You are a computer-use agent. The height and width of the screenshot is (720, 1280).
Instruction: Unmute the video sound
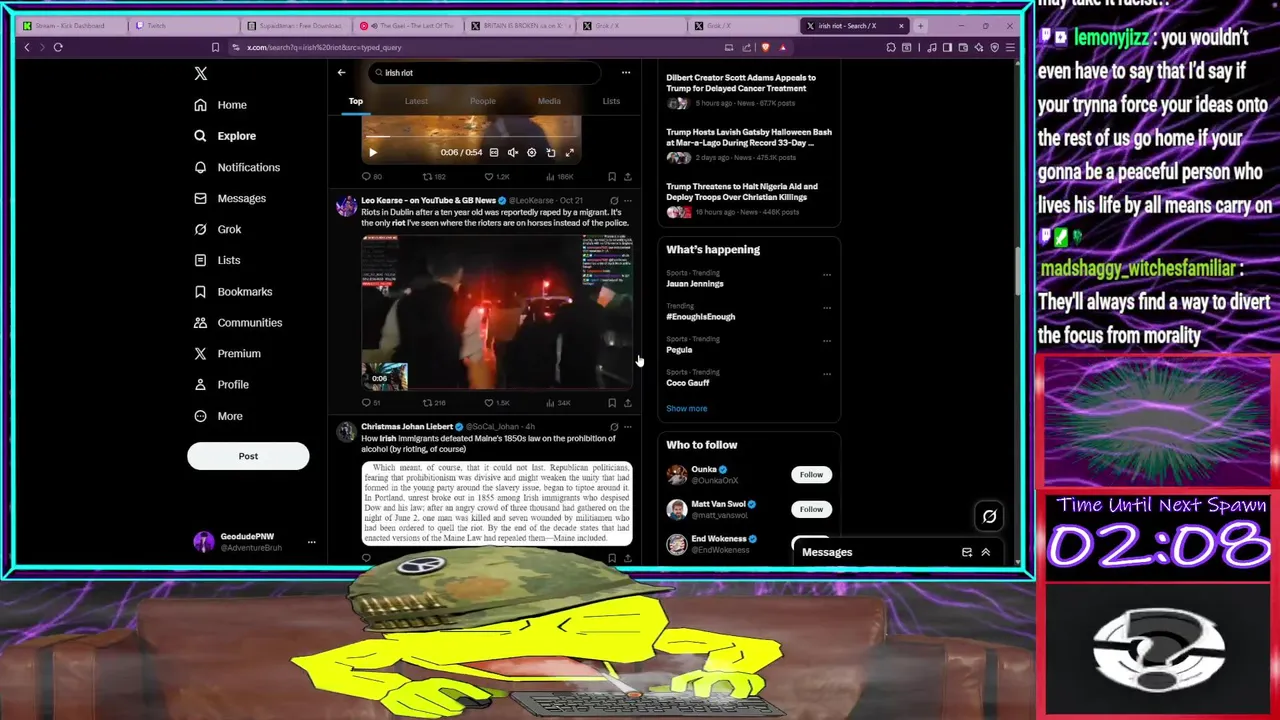pos(513,152)
